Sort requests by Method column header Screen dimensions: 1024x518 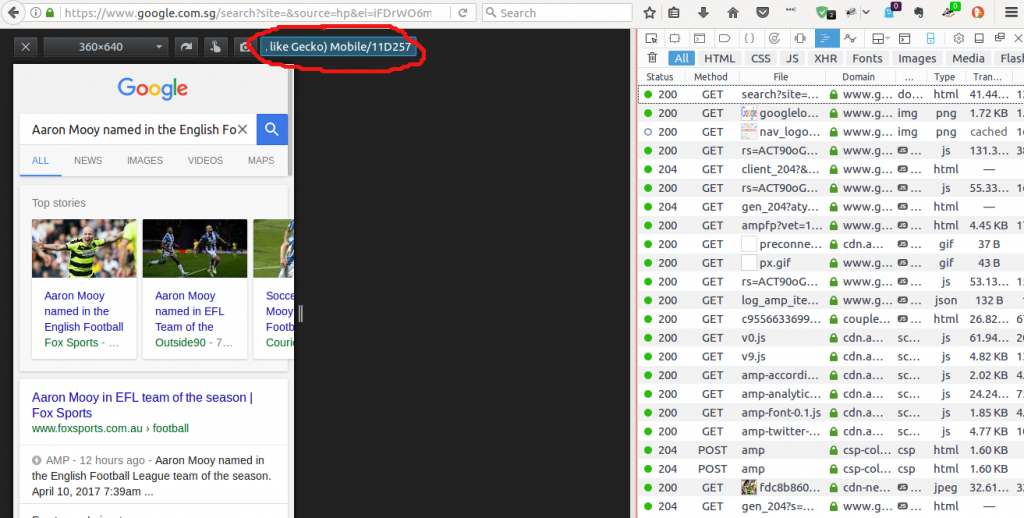coord(711,76)
